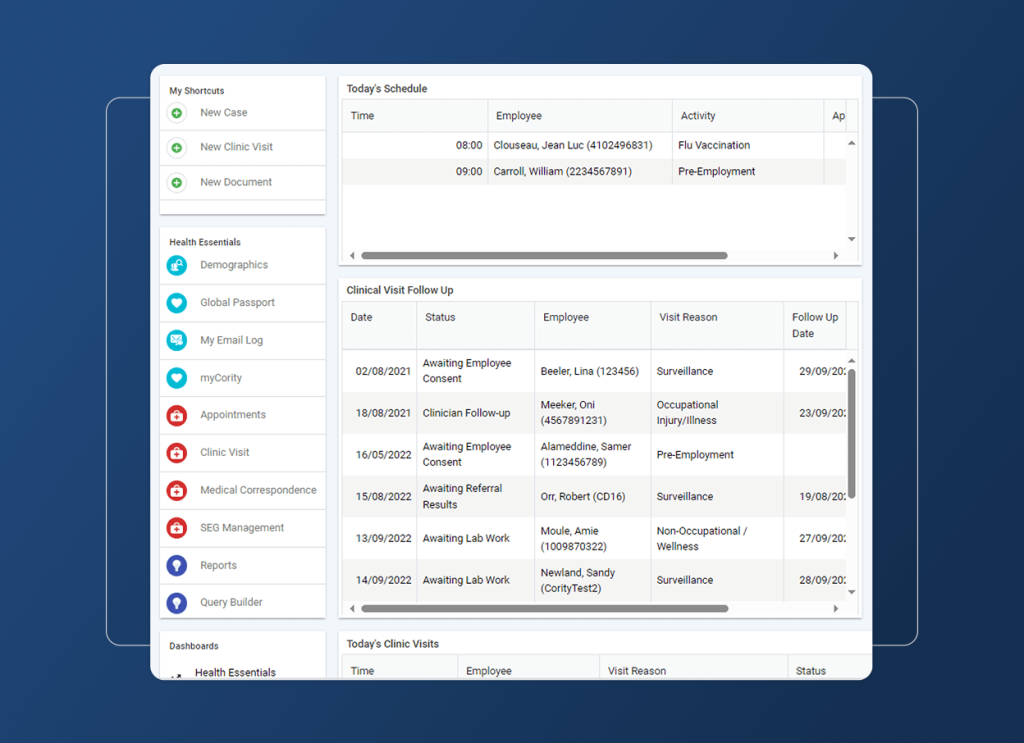Click the green plus beside New Clinic Visit

(x=177, y=147)
